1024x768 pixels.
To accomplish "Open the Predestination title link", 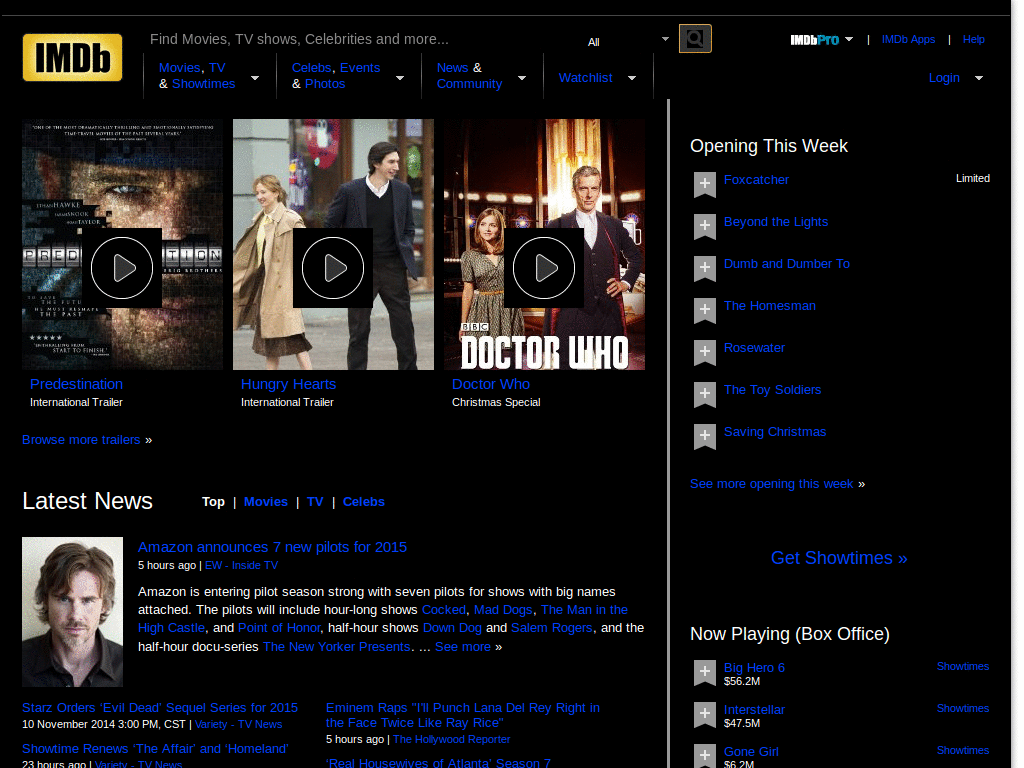I will [x=76, y=384].
